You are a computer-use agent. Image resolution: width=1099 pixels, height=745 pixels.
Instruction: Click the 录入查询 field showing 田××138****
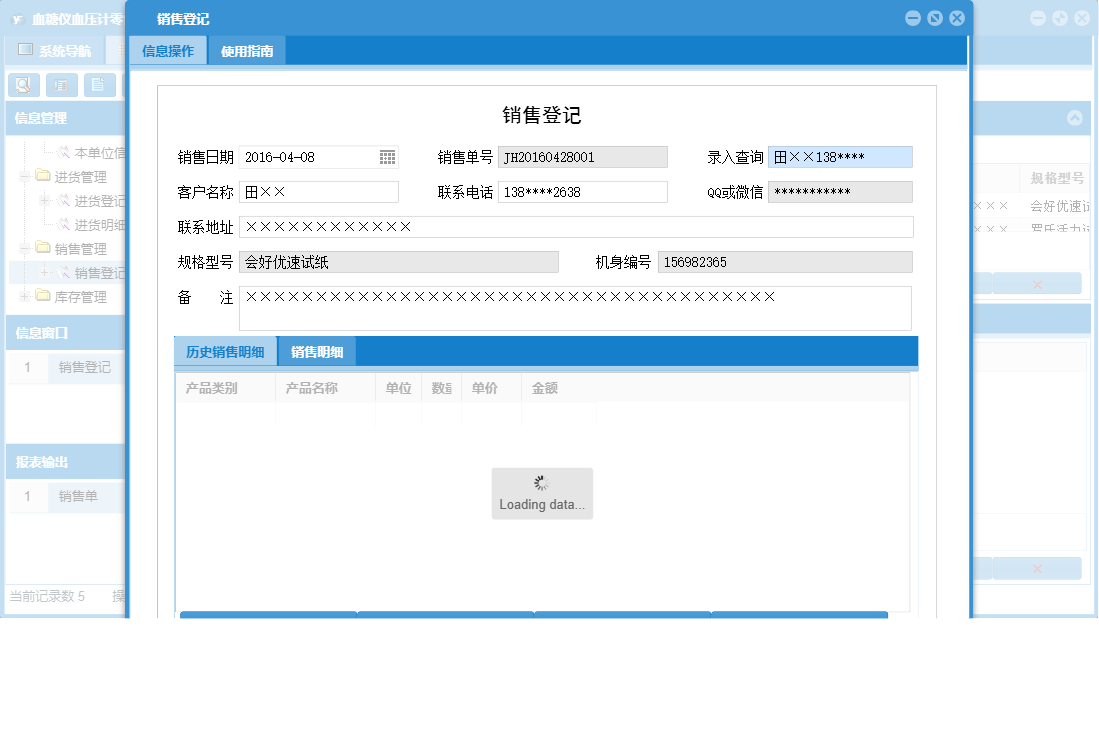tap(840, 157)
